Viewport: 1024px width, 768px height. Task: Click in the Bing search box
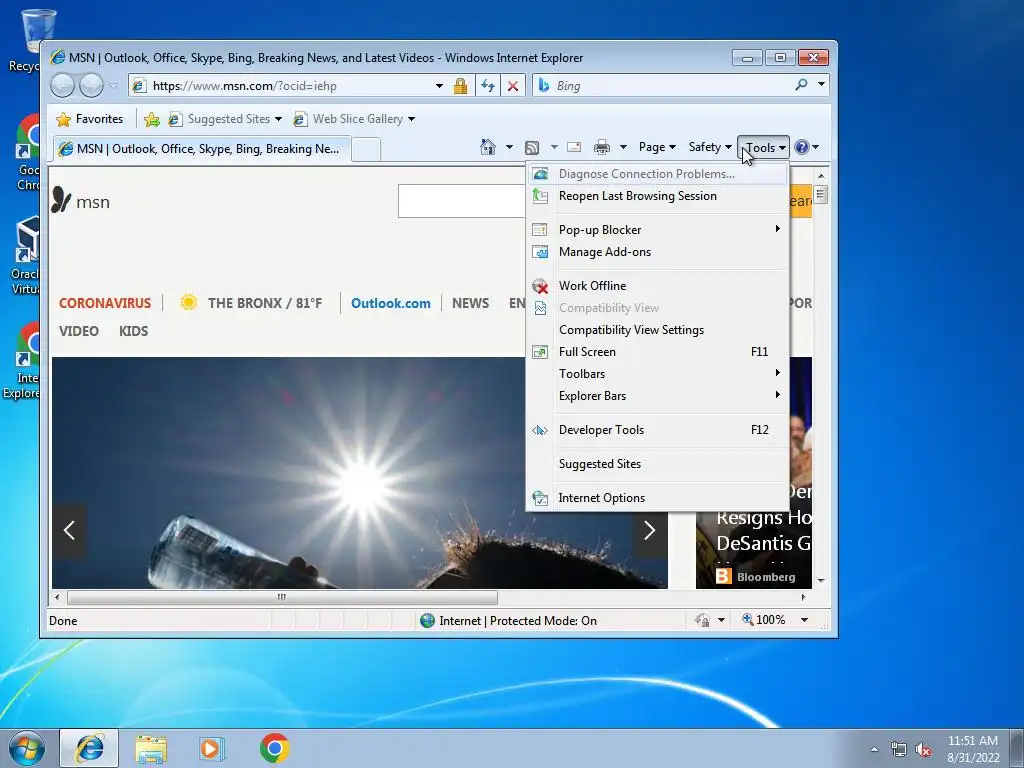(x=669, y=86)
